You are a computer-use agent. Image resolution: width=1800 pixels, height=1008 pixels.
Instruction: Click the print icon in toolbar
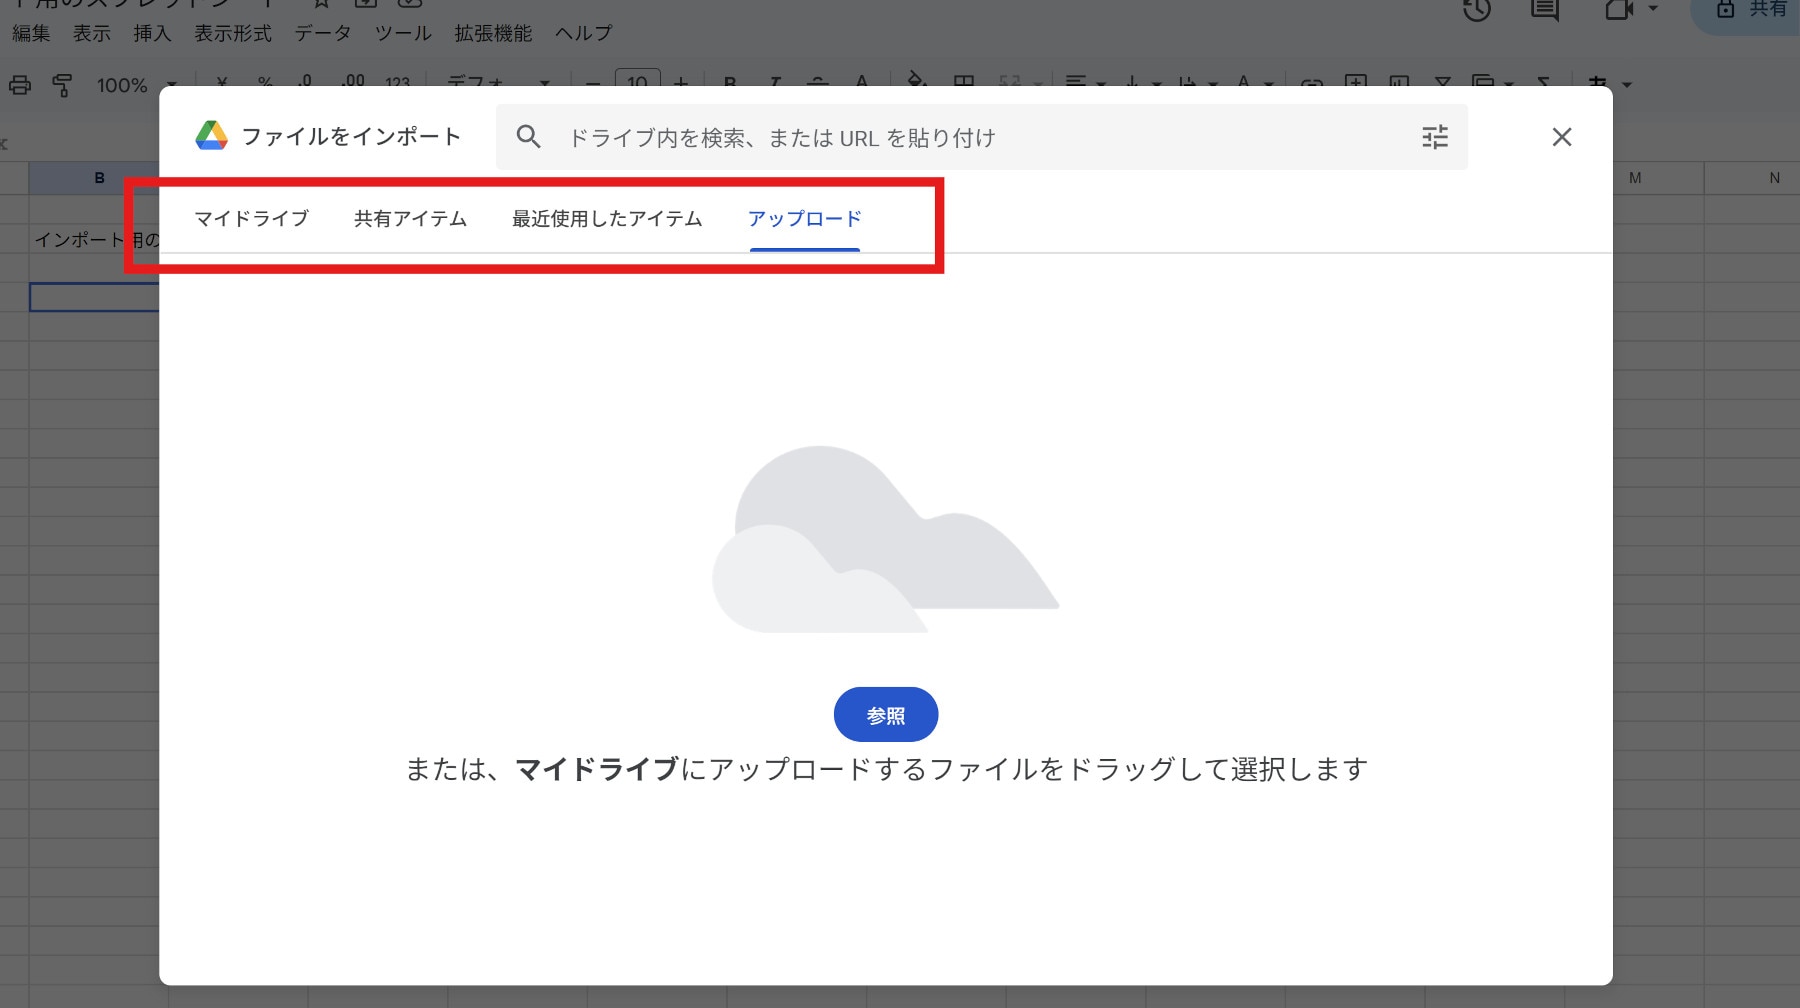click(20, 85)
